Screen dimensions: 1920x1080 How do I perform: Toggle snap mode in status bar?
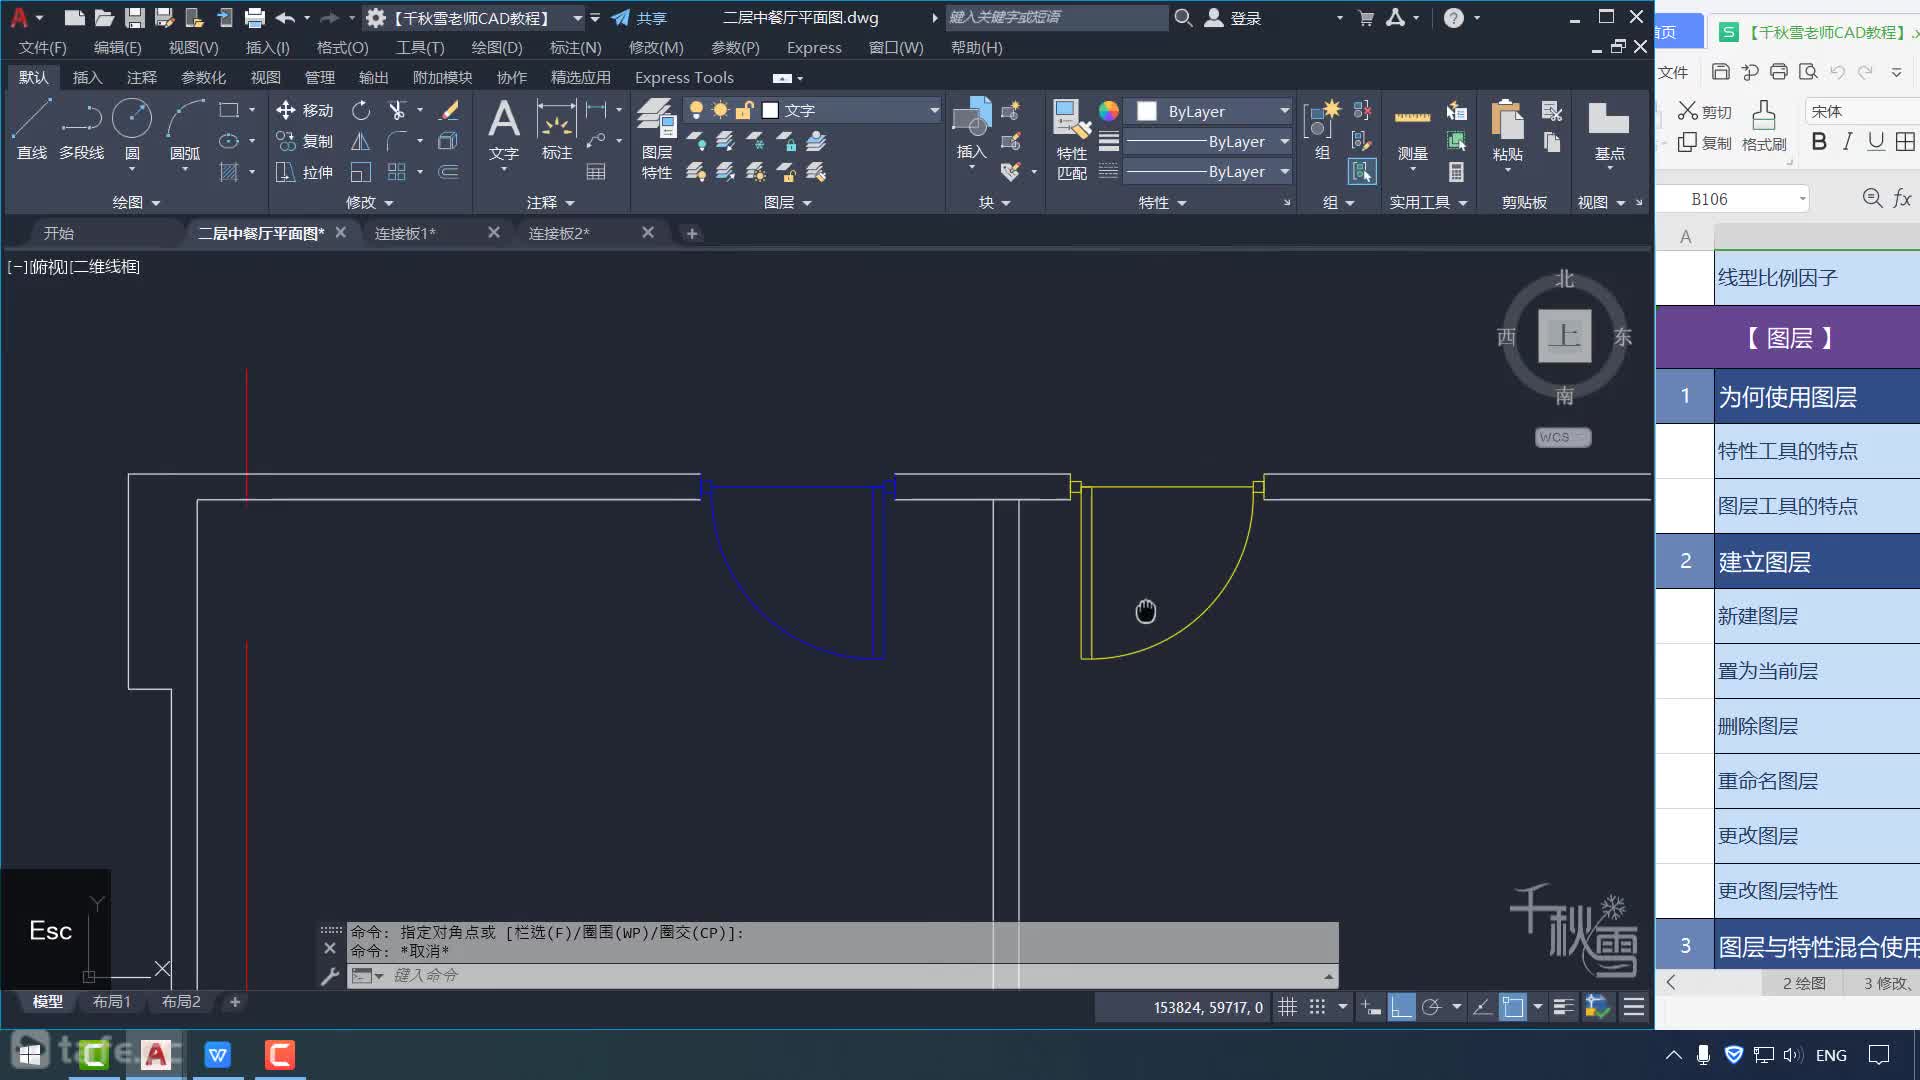[x=1318, y=1007]
